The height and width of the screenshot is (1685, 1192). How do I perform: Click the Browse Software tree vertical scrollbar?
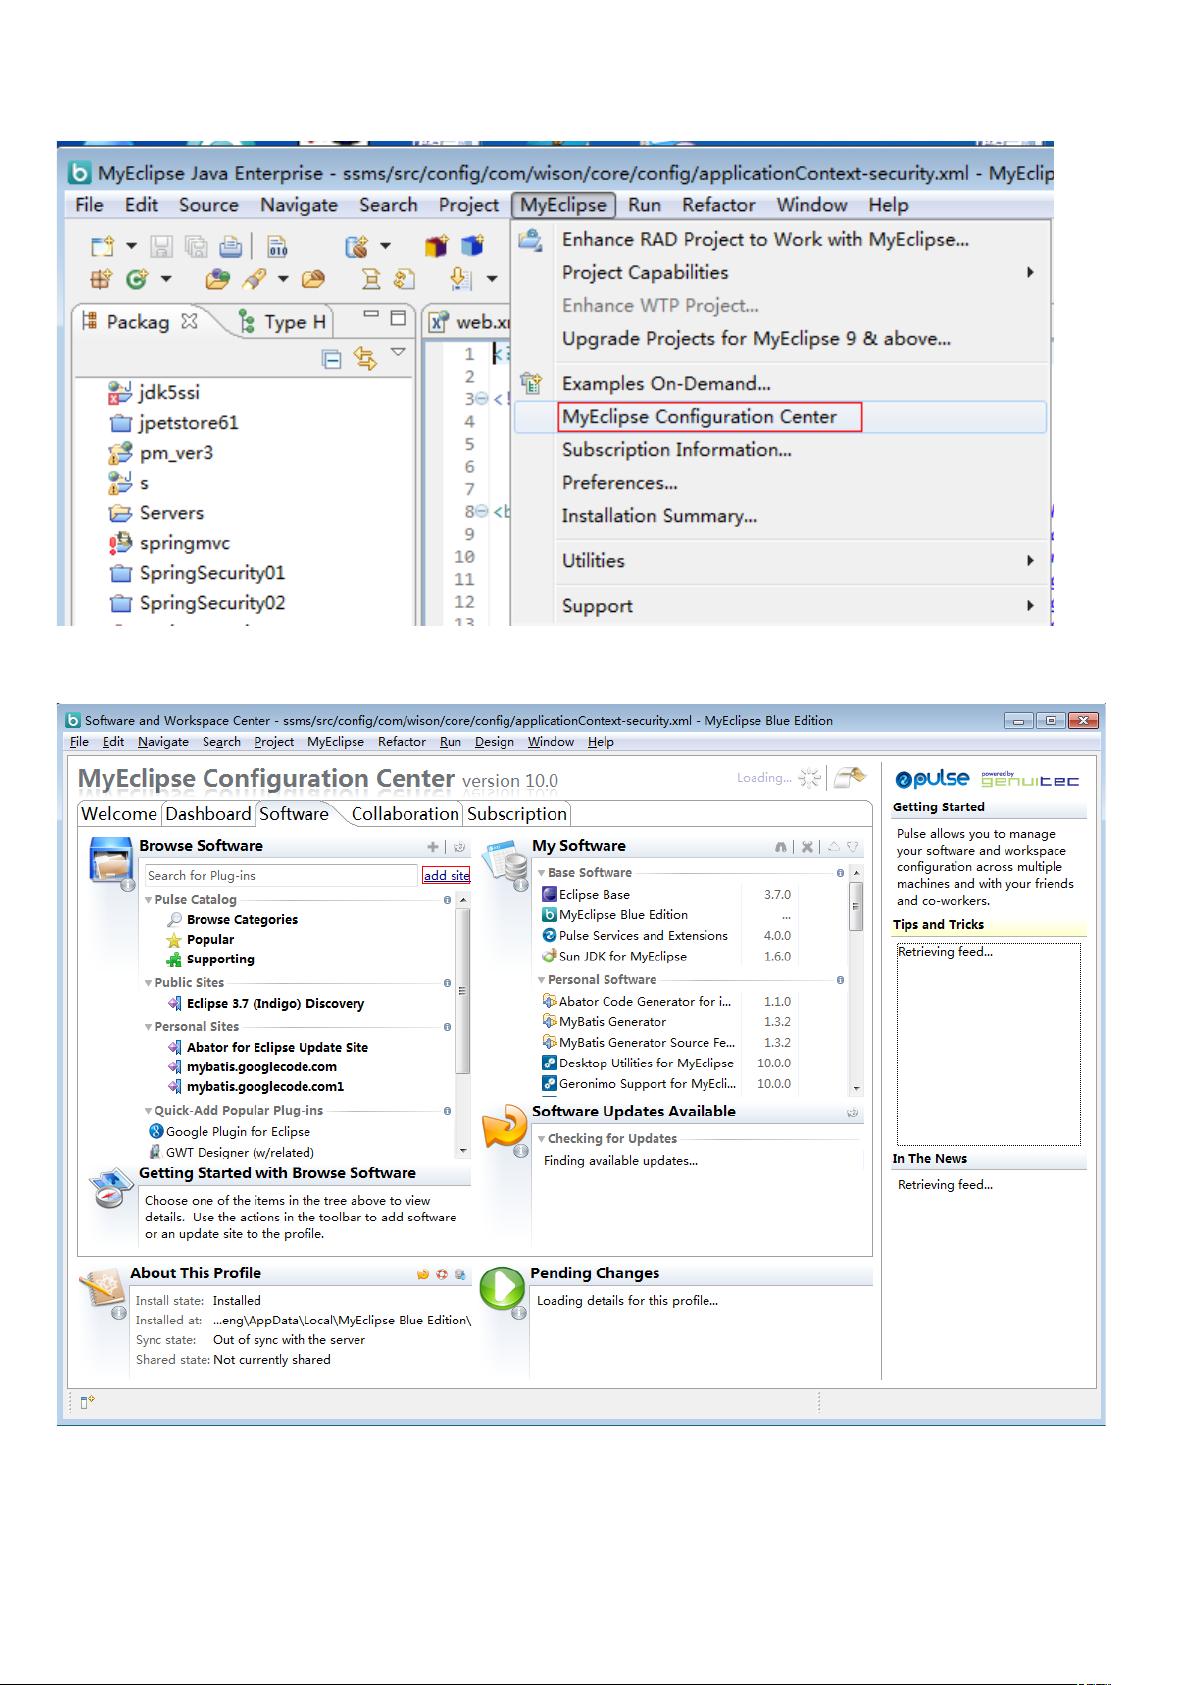pyautogui.click(x=463, y=1025)
